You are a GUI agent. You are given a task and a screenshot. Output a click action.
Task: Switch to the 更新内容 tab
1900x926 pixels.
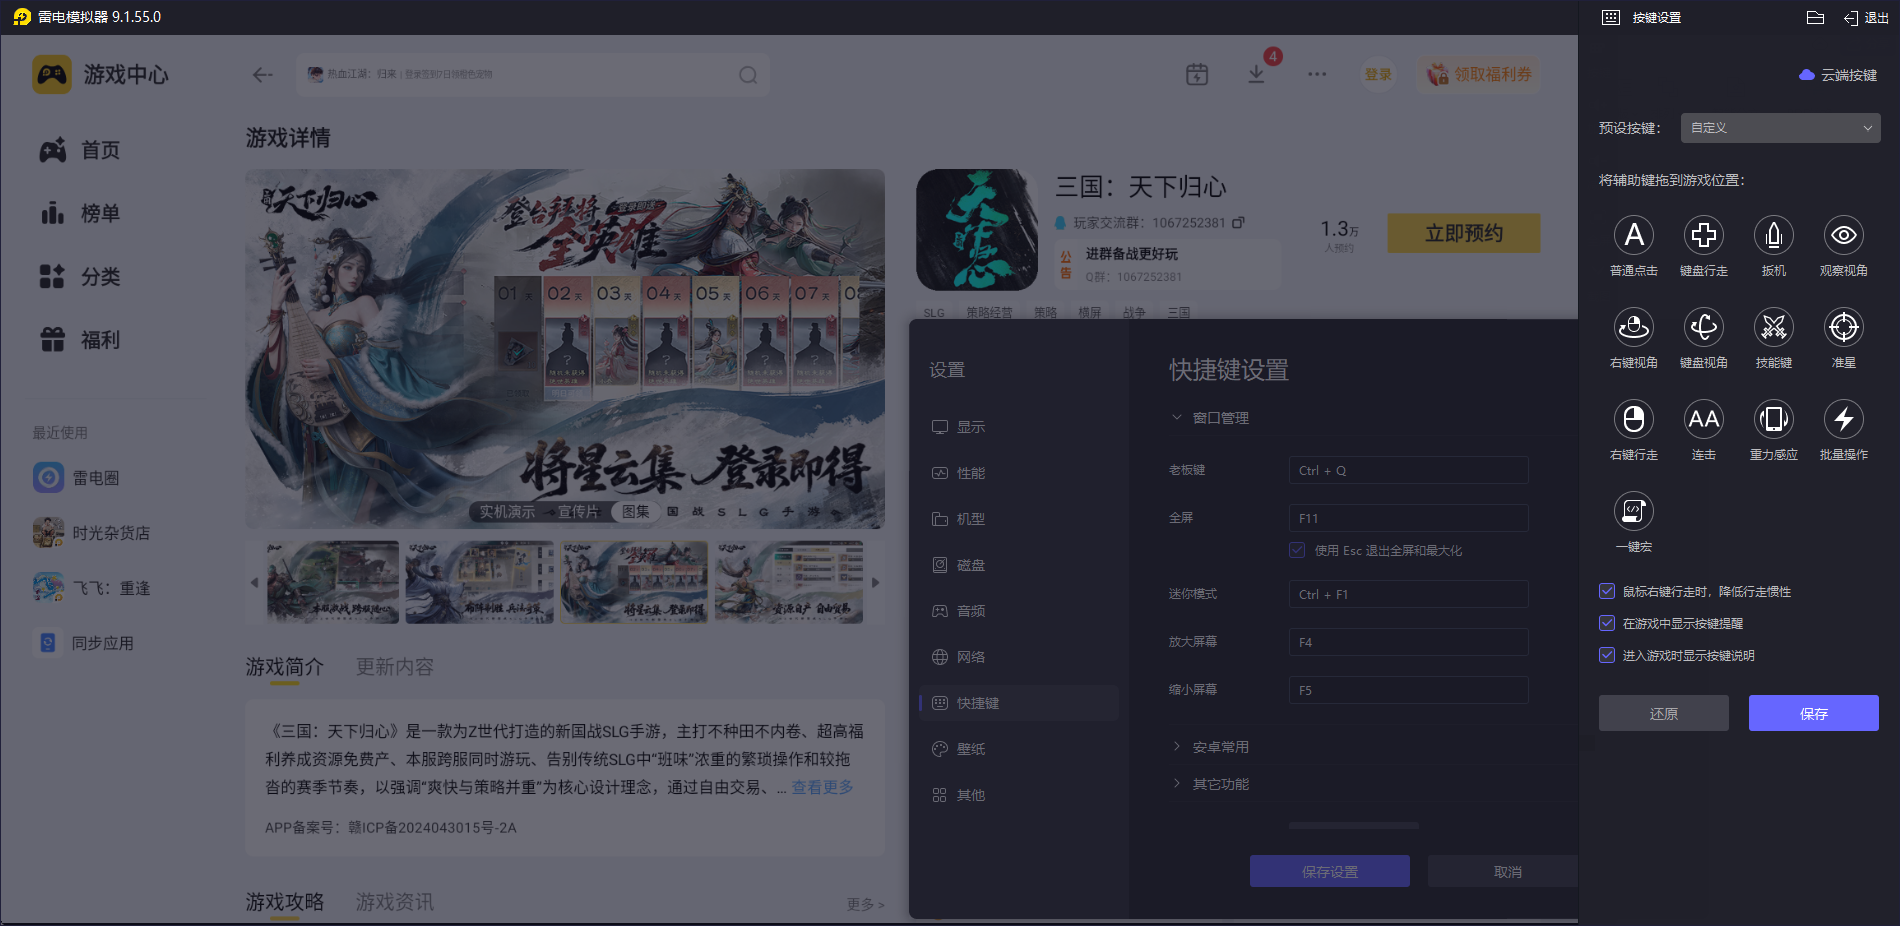point(395,667)
